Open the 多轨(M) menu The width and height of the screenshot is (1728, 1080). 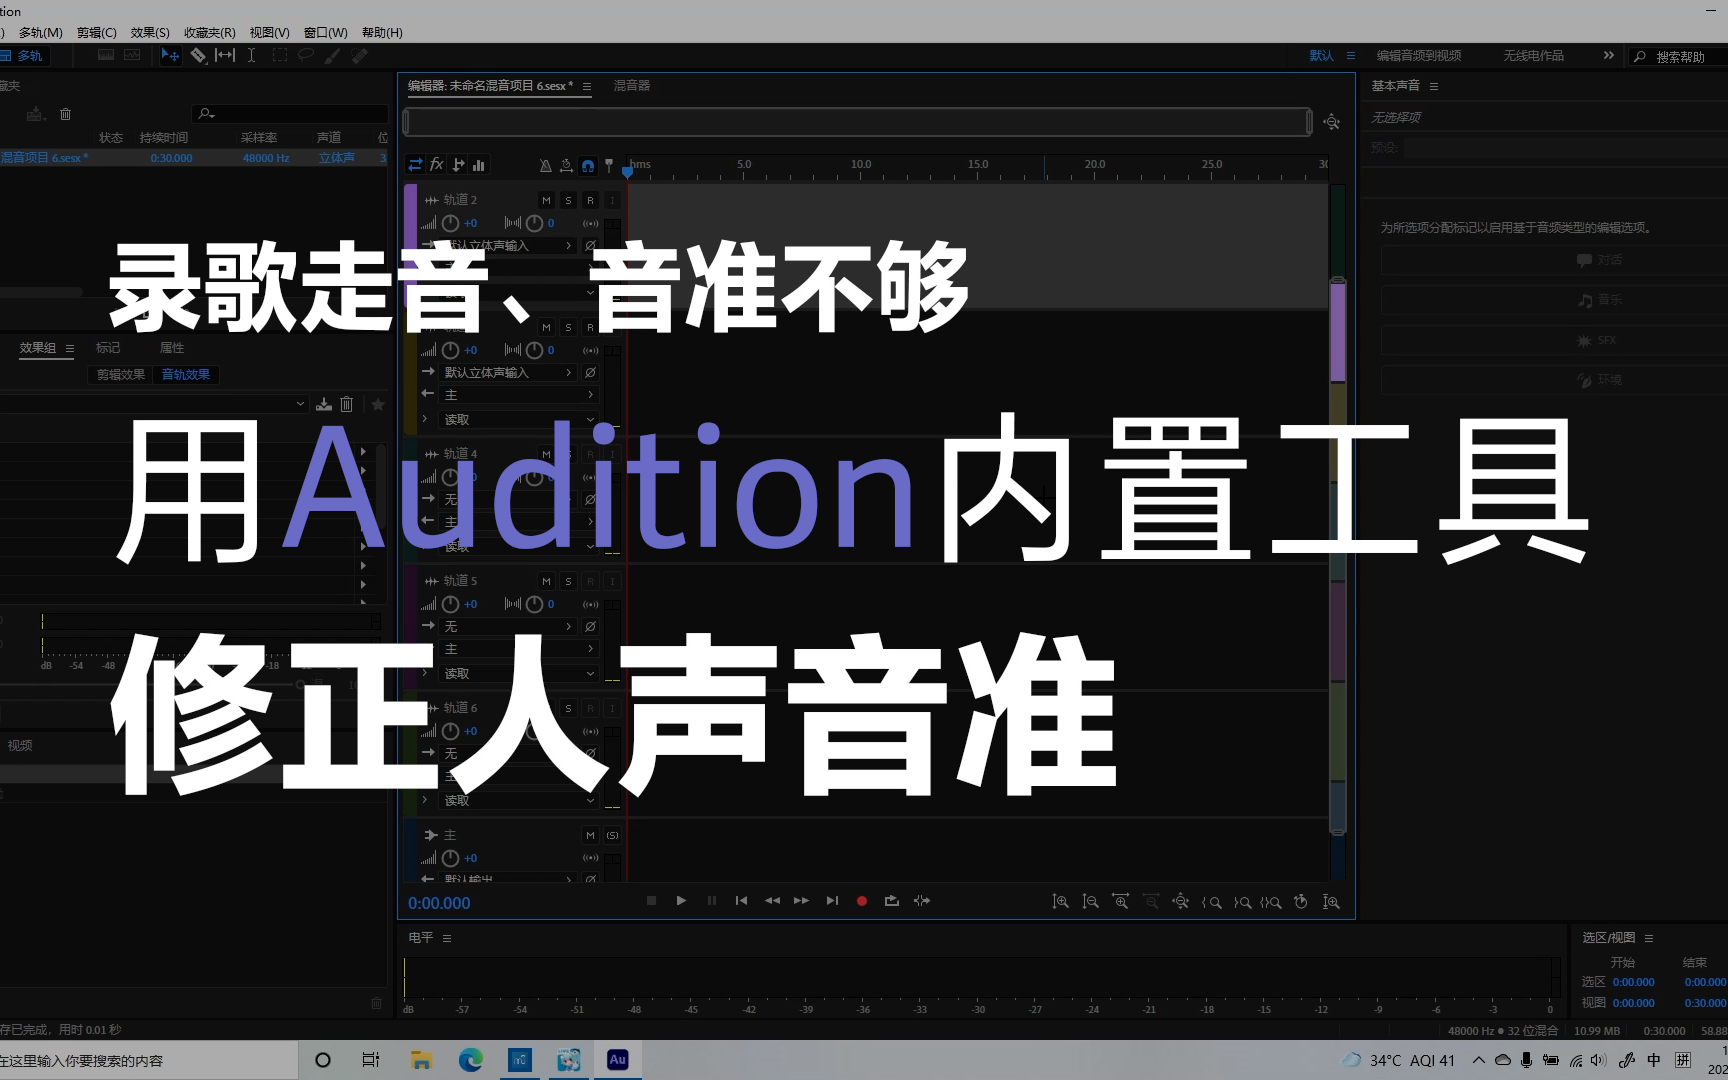pos(41,33)
